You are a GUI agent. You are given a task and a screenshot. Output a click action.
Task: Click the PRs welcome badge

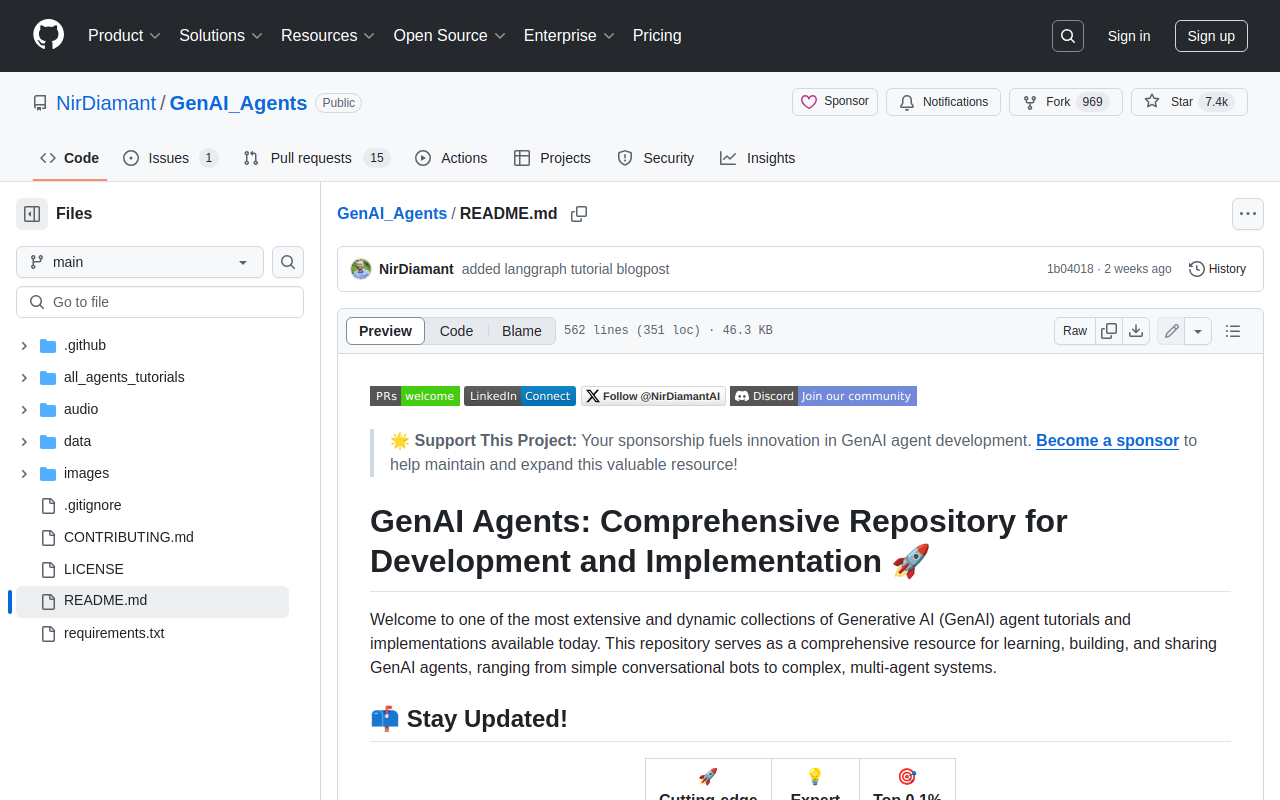click(415, 396)
